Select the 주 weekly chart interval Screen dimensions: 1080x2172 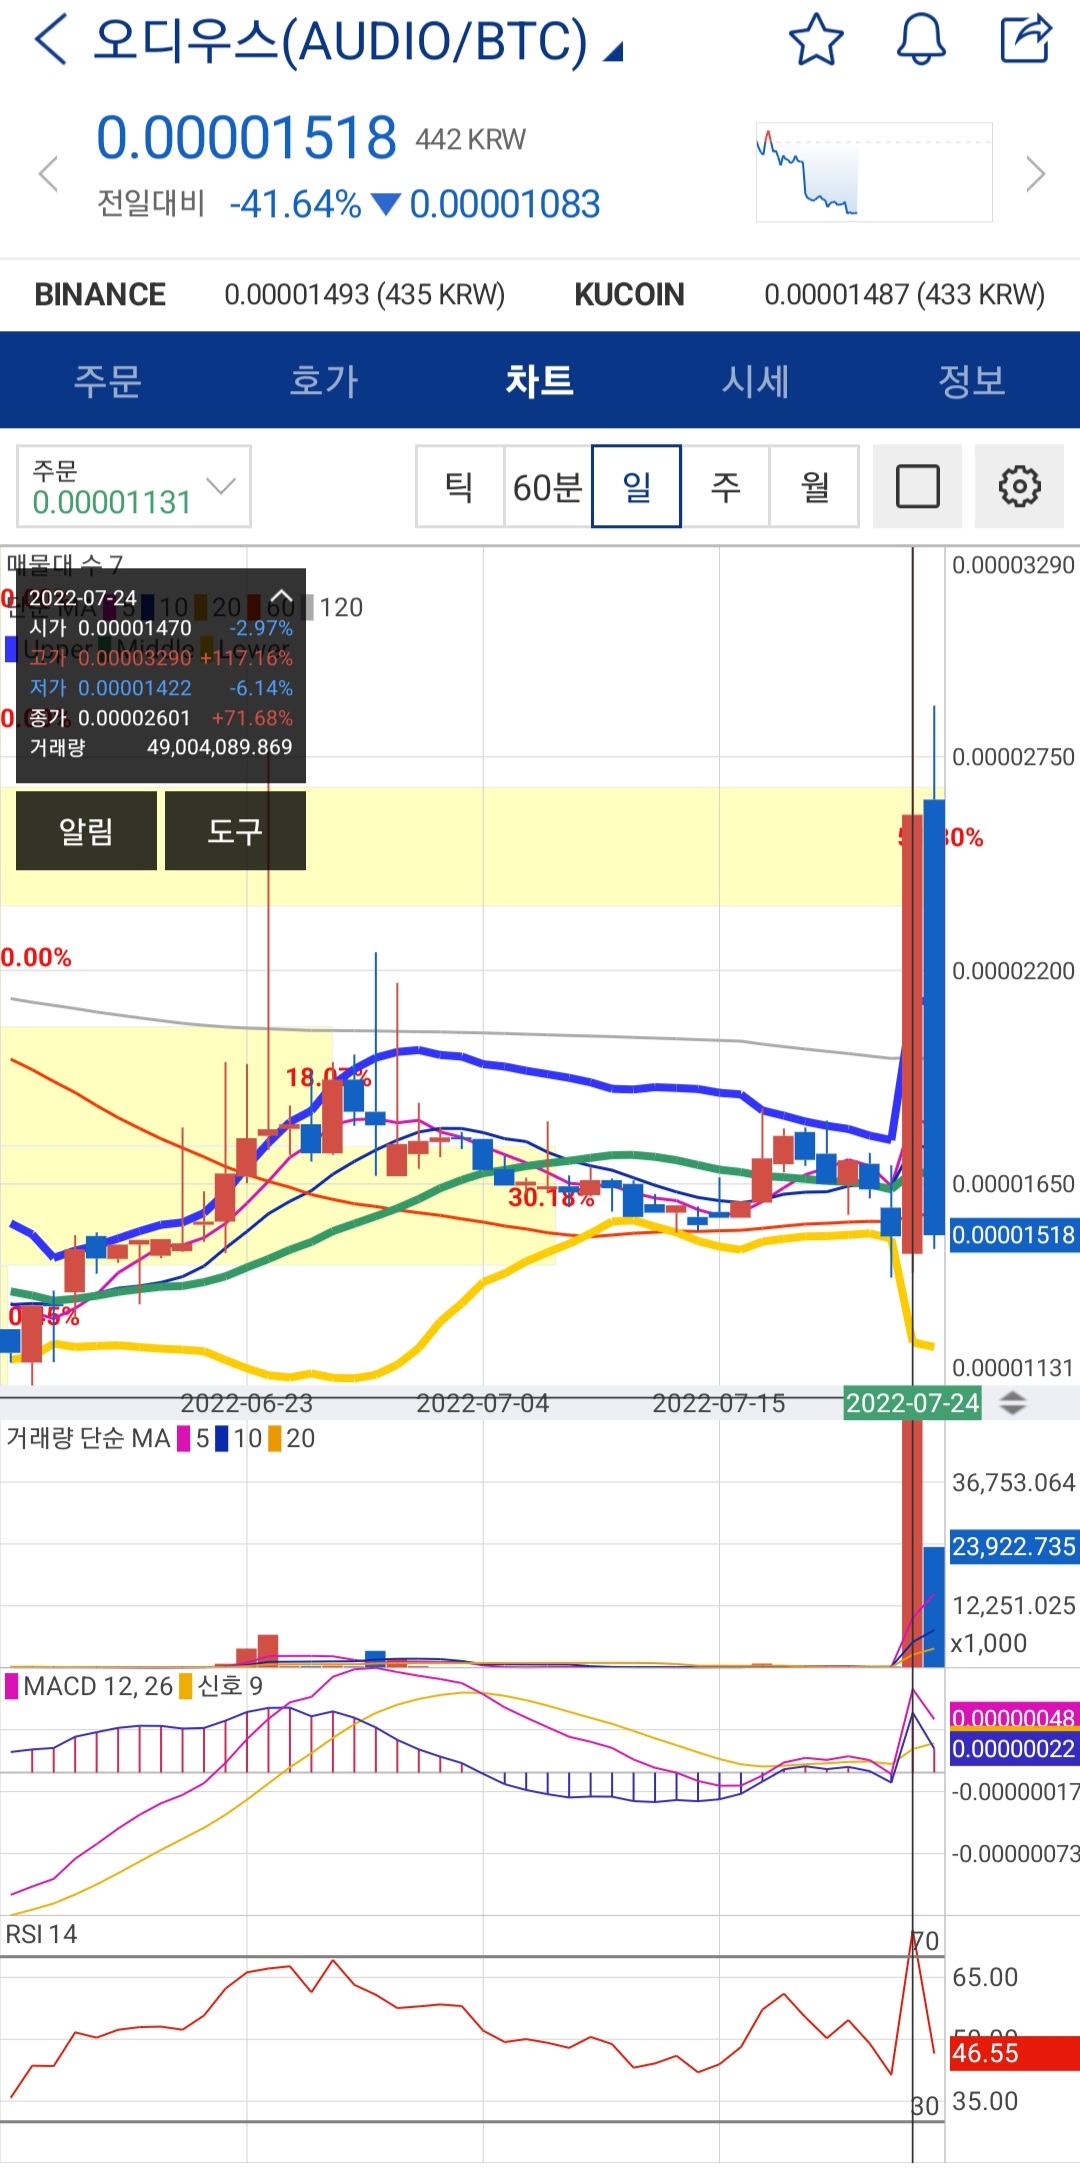coord(725,487)
